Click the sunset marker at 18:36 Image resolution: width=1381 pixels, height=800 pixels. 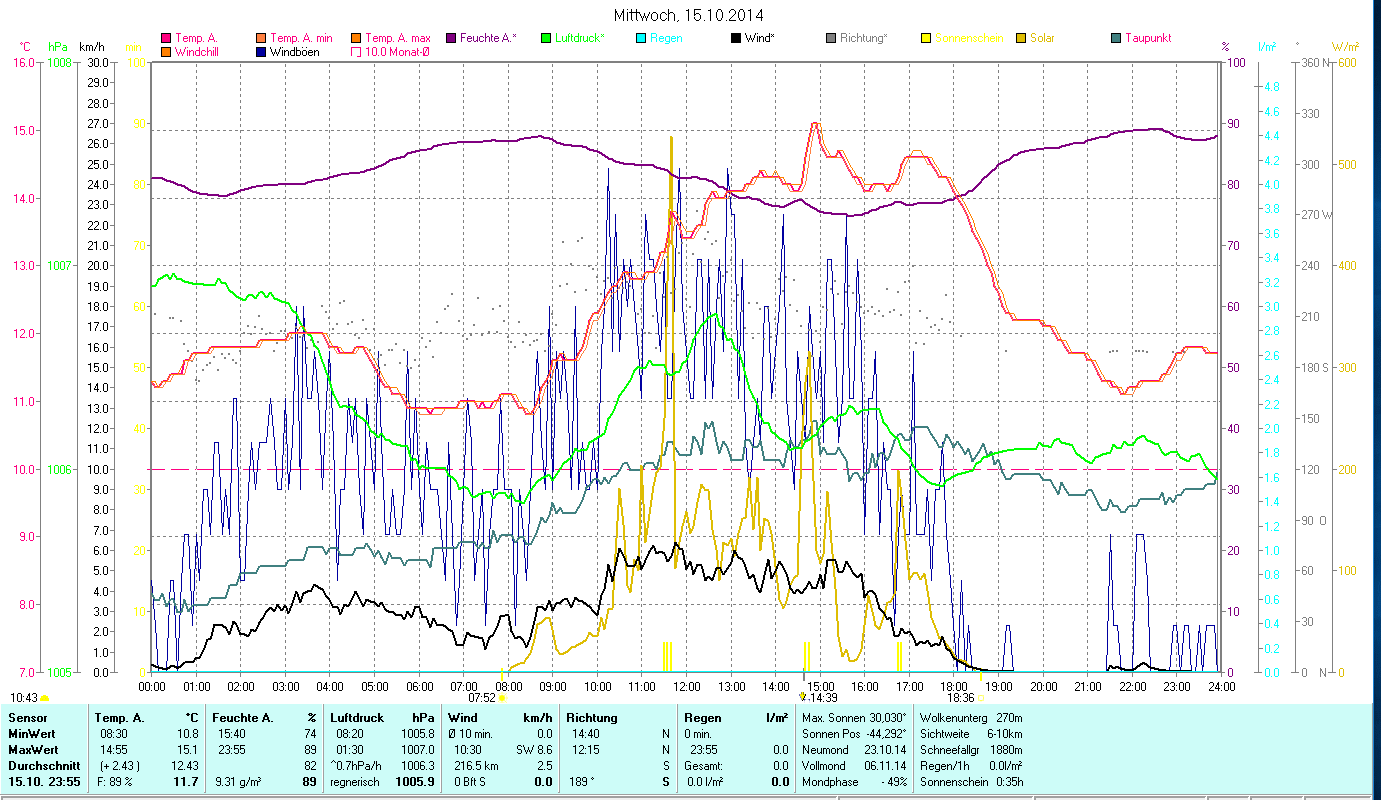point(980,697)
